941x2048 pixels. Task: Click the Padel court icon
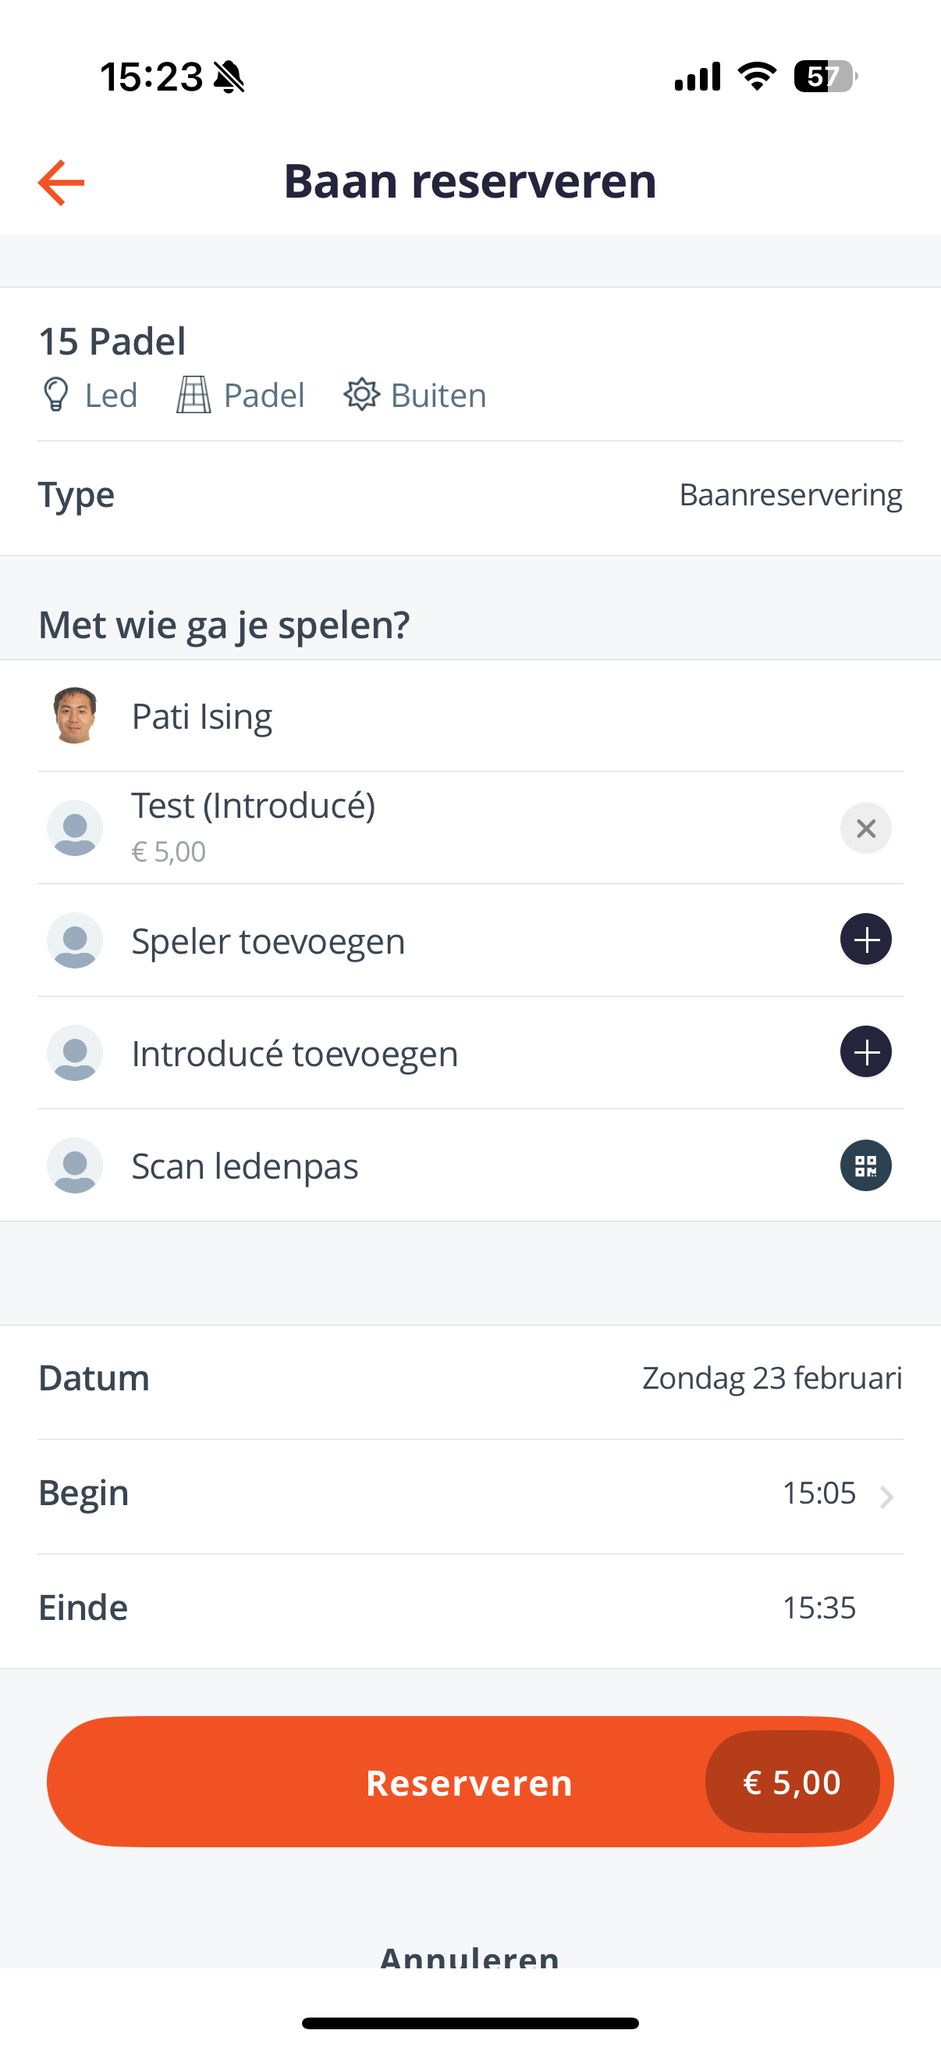pos(193,395)
